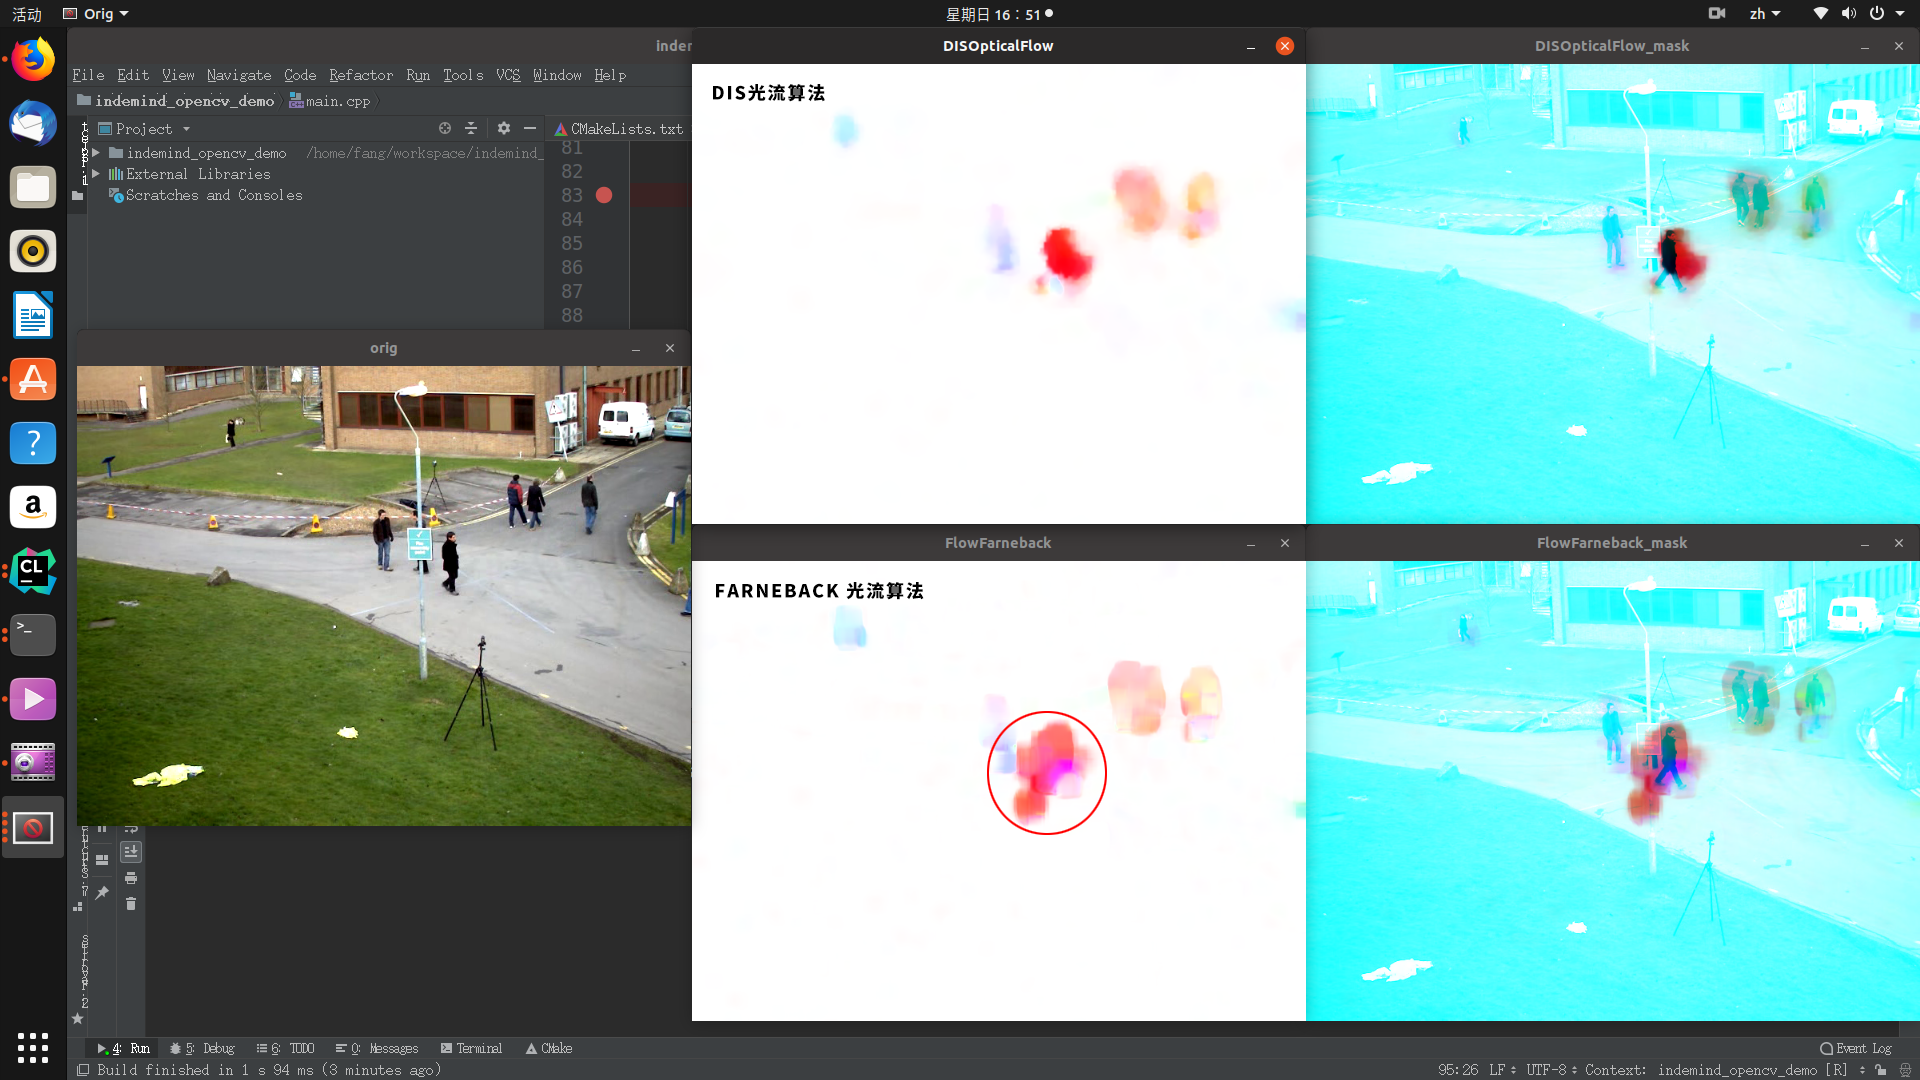Clear the Run console with trash icon
Image resolution: width=1920 pixels, height=1080 pixels.
point(131,904)
